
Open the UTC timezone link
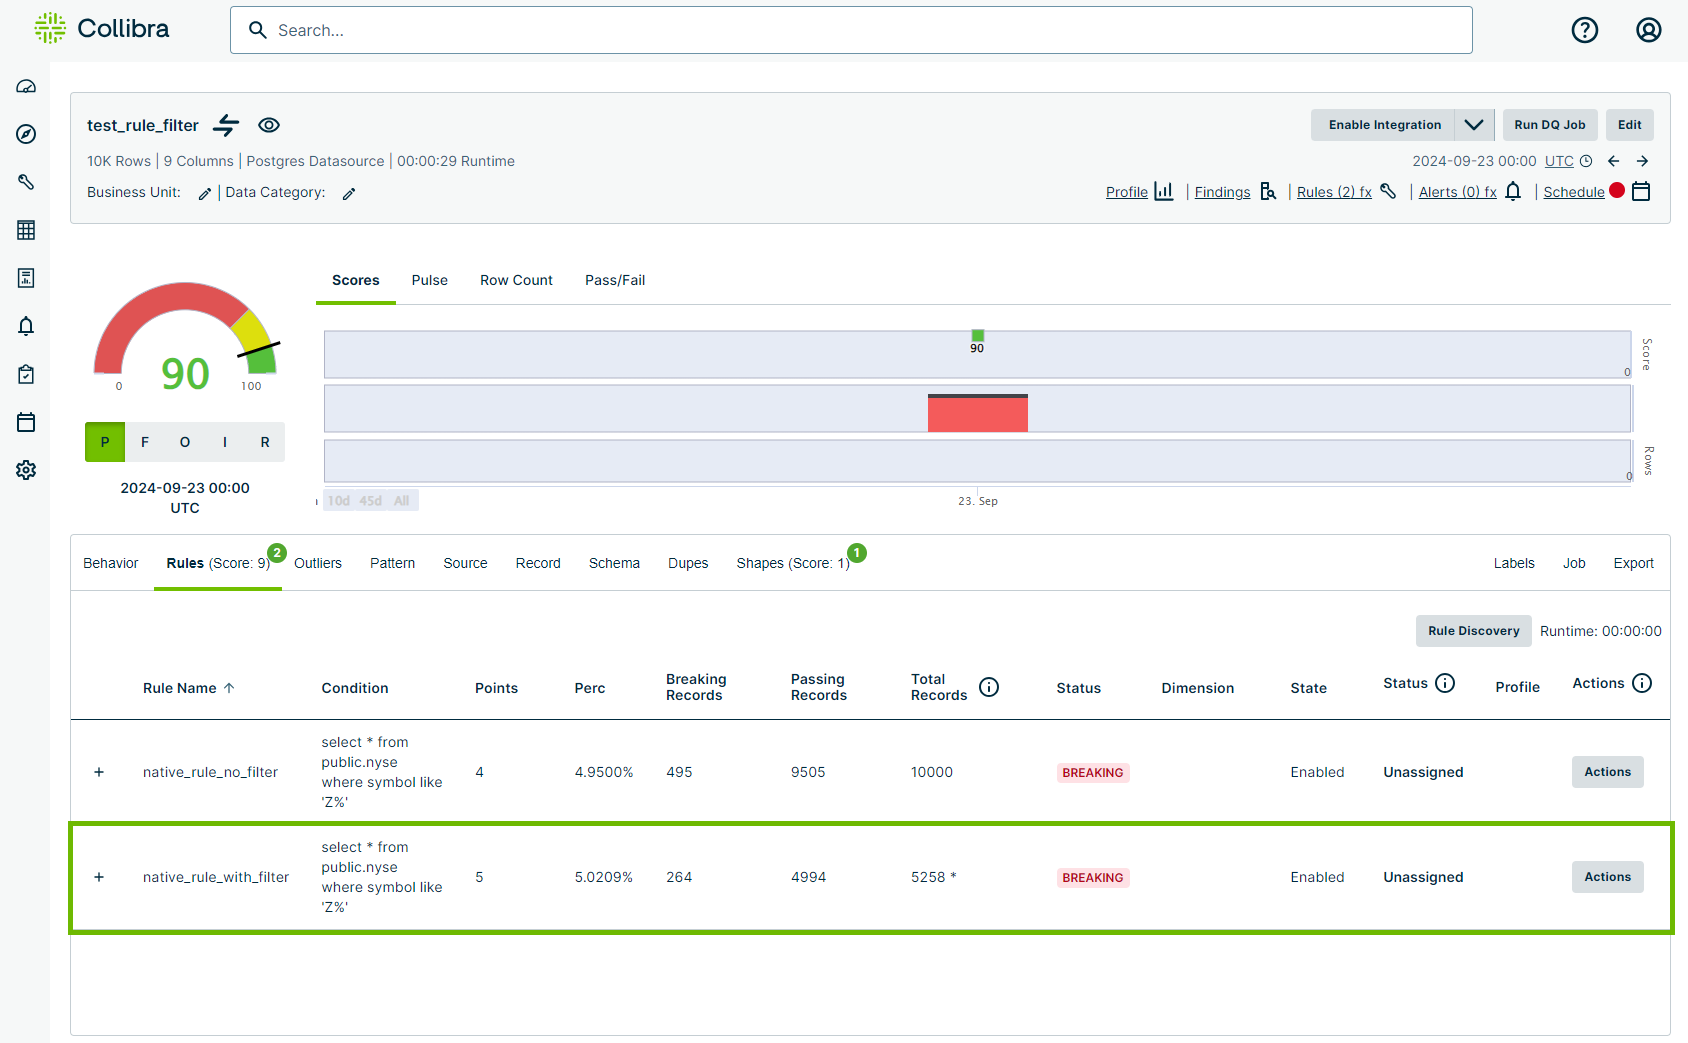(1559, 161)
